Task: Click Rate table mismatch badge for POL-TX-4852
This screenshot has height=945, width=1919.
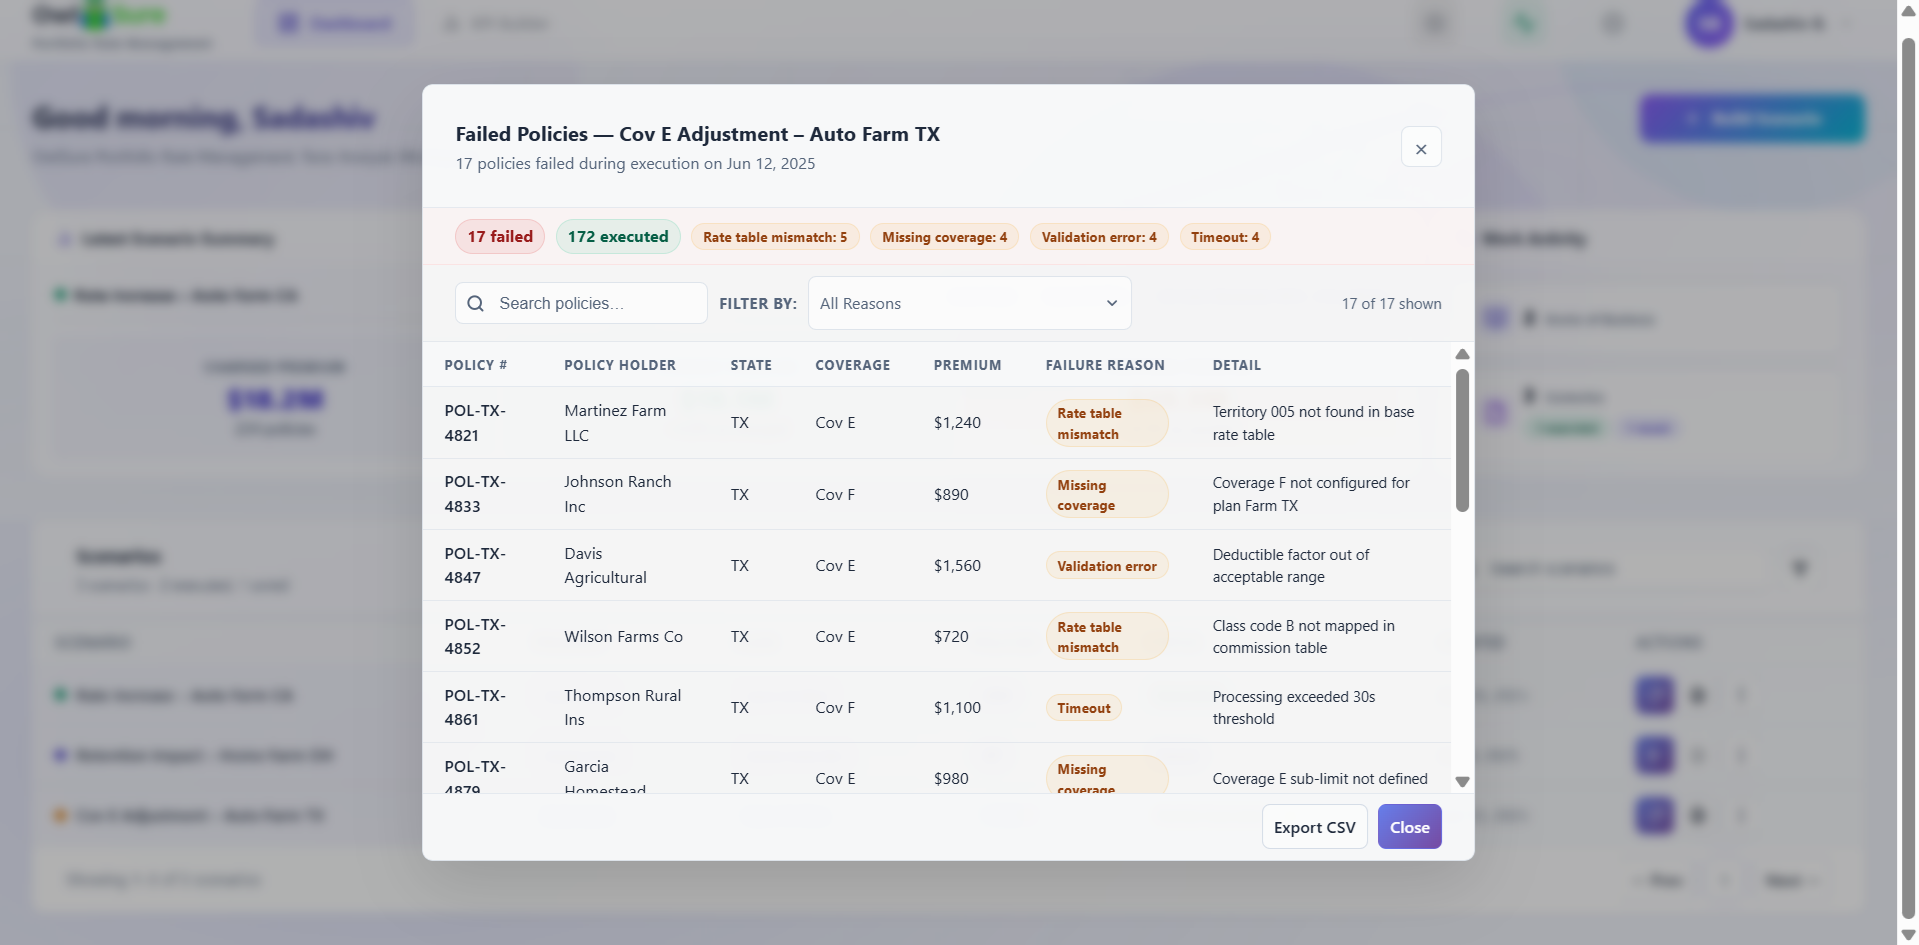Action: (1107, 637)
